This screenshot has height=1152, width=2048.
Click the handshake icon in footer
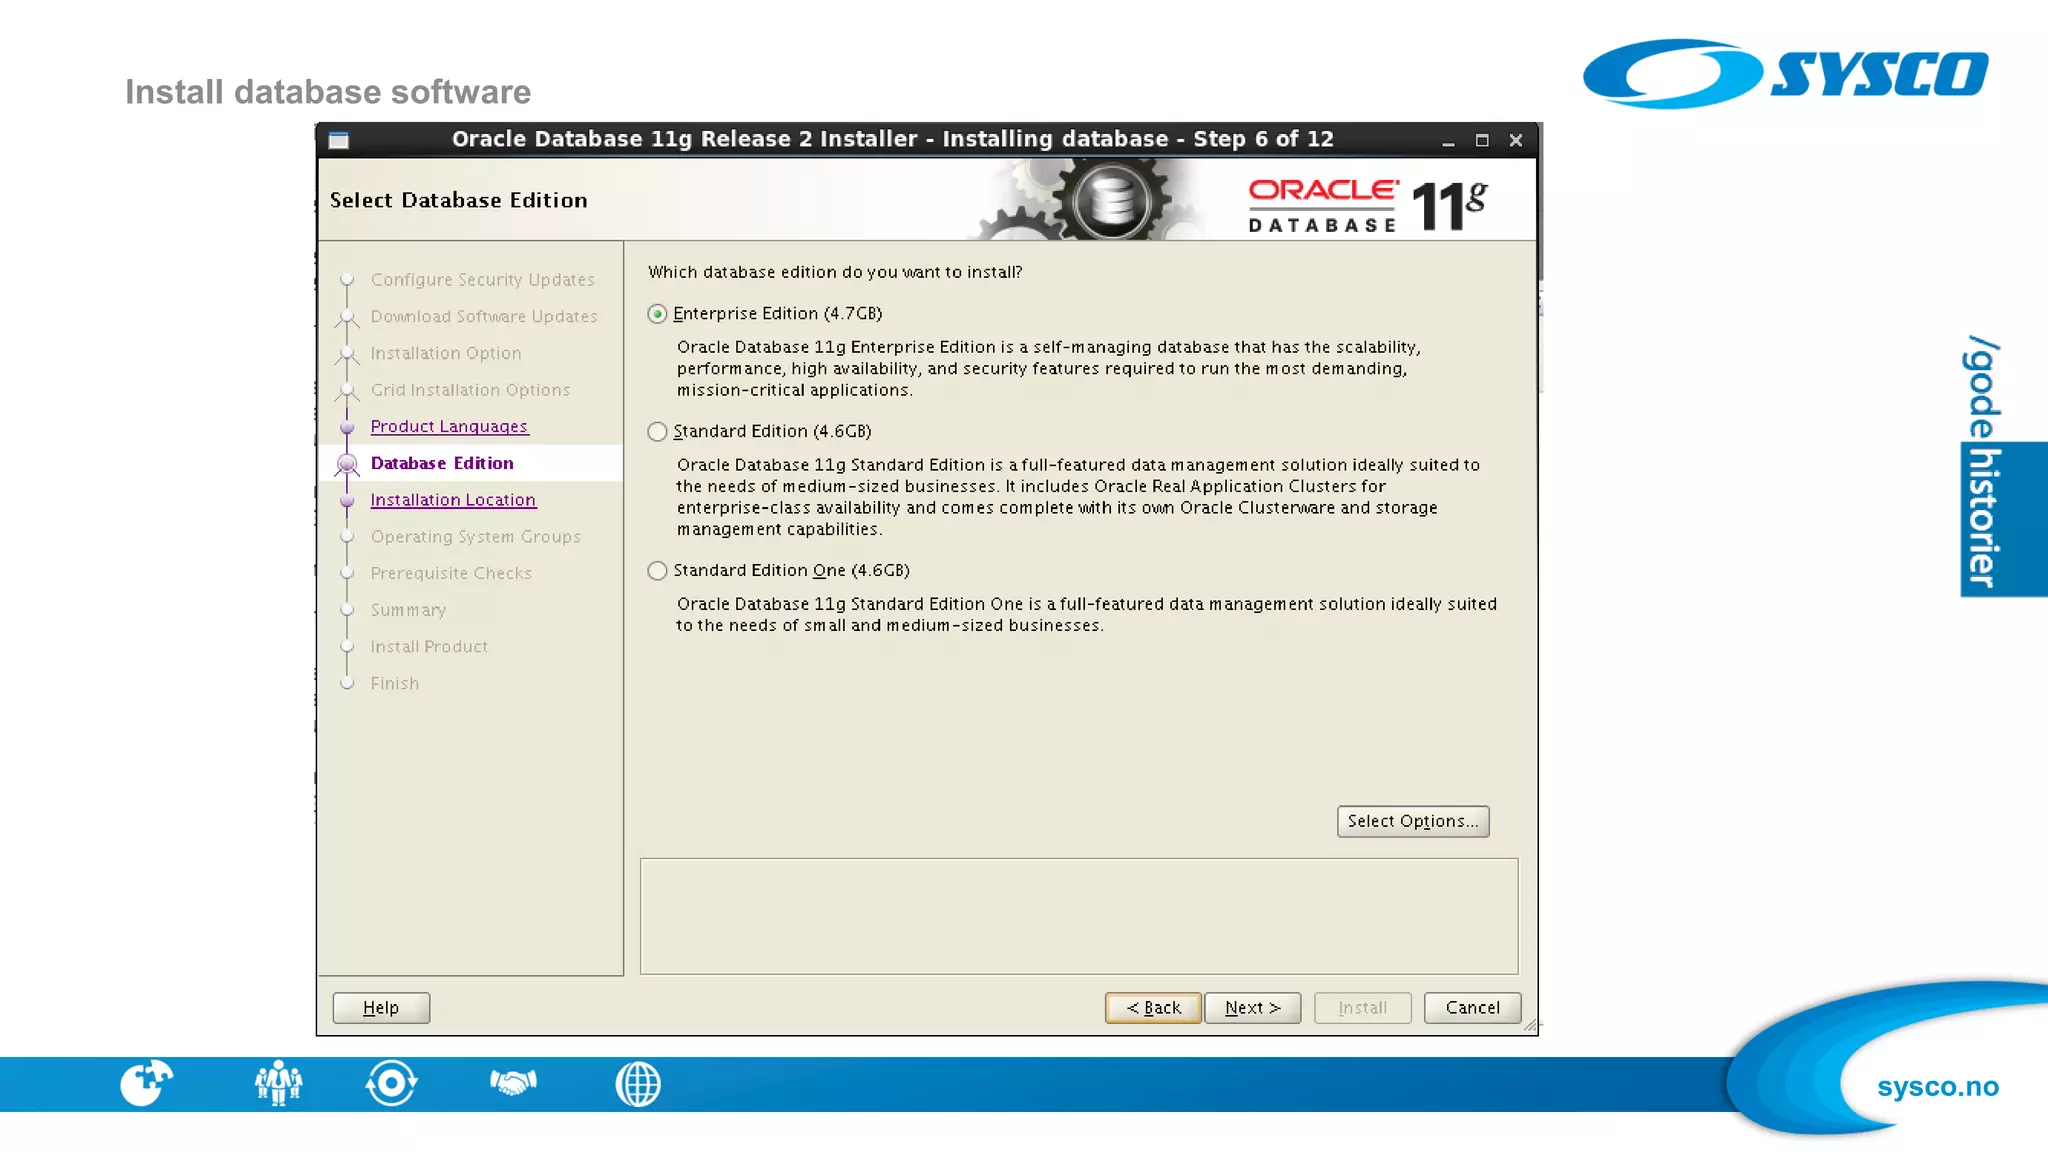point(514,1082)
